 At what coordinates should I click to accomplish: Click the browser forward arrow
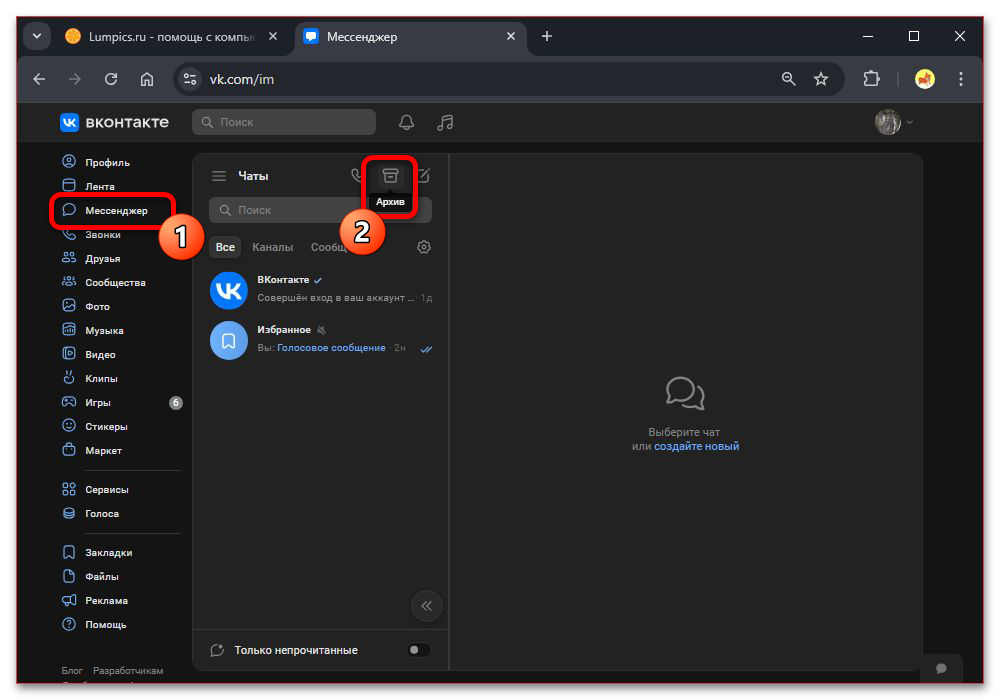click(75, 79)
